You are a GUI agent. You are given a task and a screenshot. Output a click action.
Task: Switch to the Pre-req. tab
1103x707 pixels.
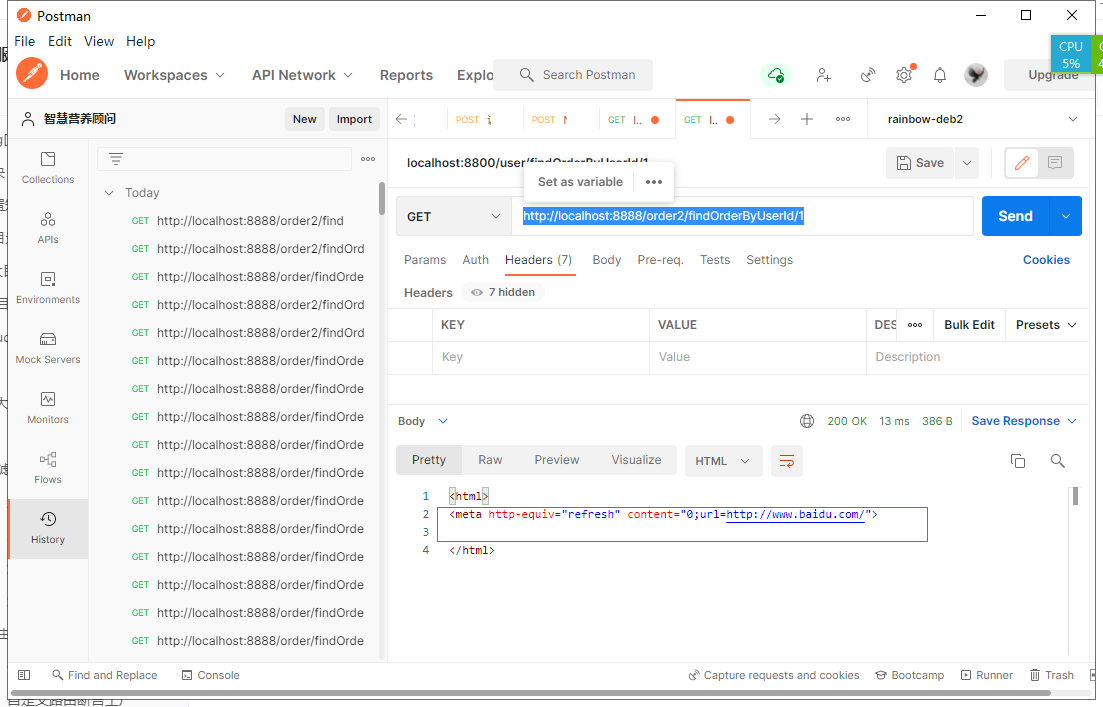(660, 260)
